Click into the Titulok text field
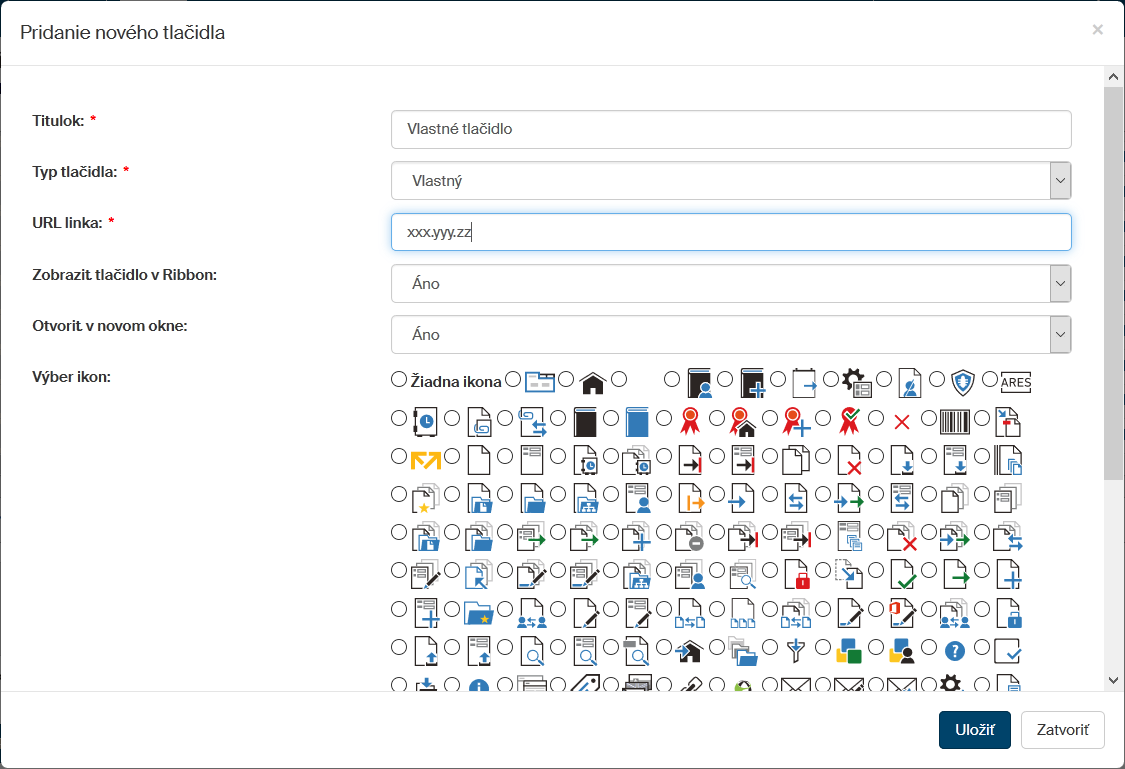The image size is (1125, 769). 730,129
